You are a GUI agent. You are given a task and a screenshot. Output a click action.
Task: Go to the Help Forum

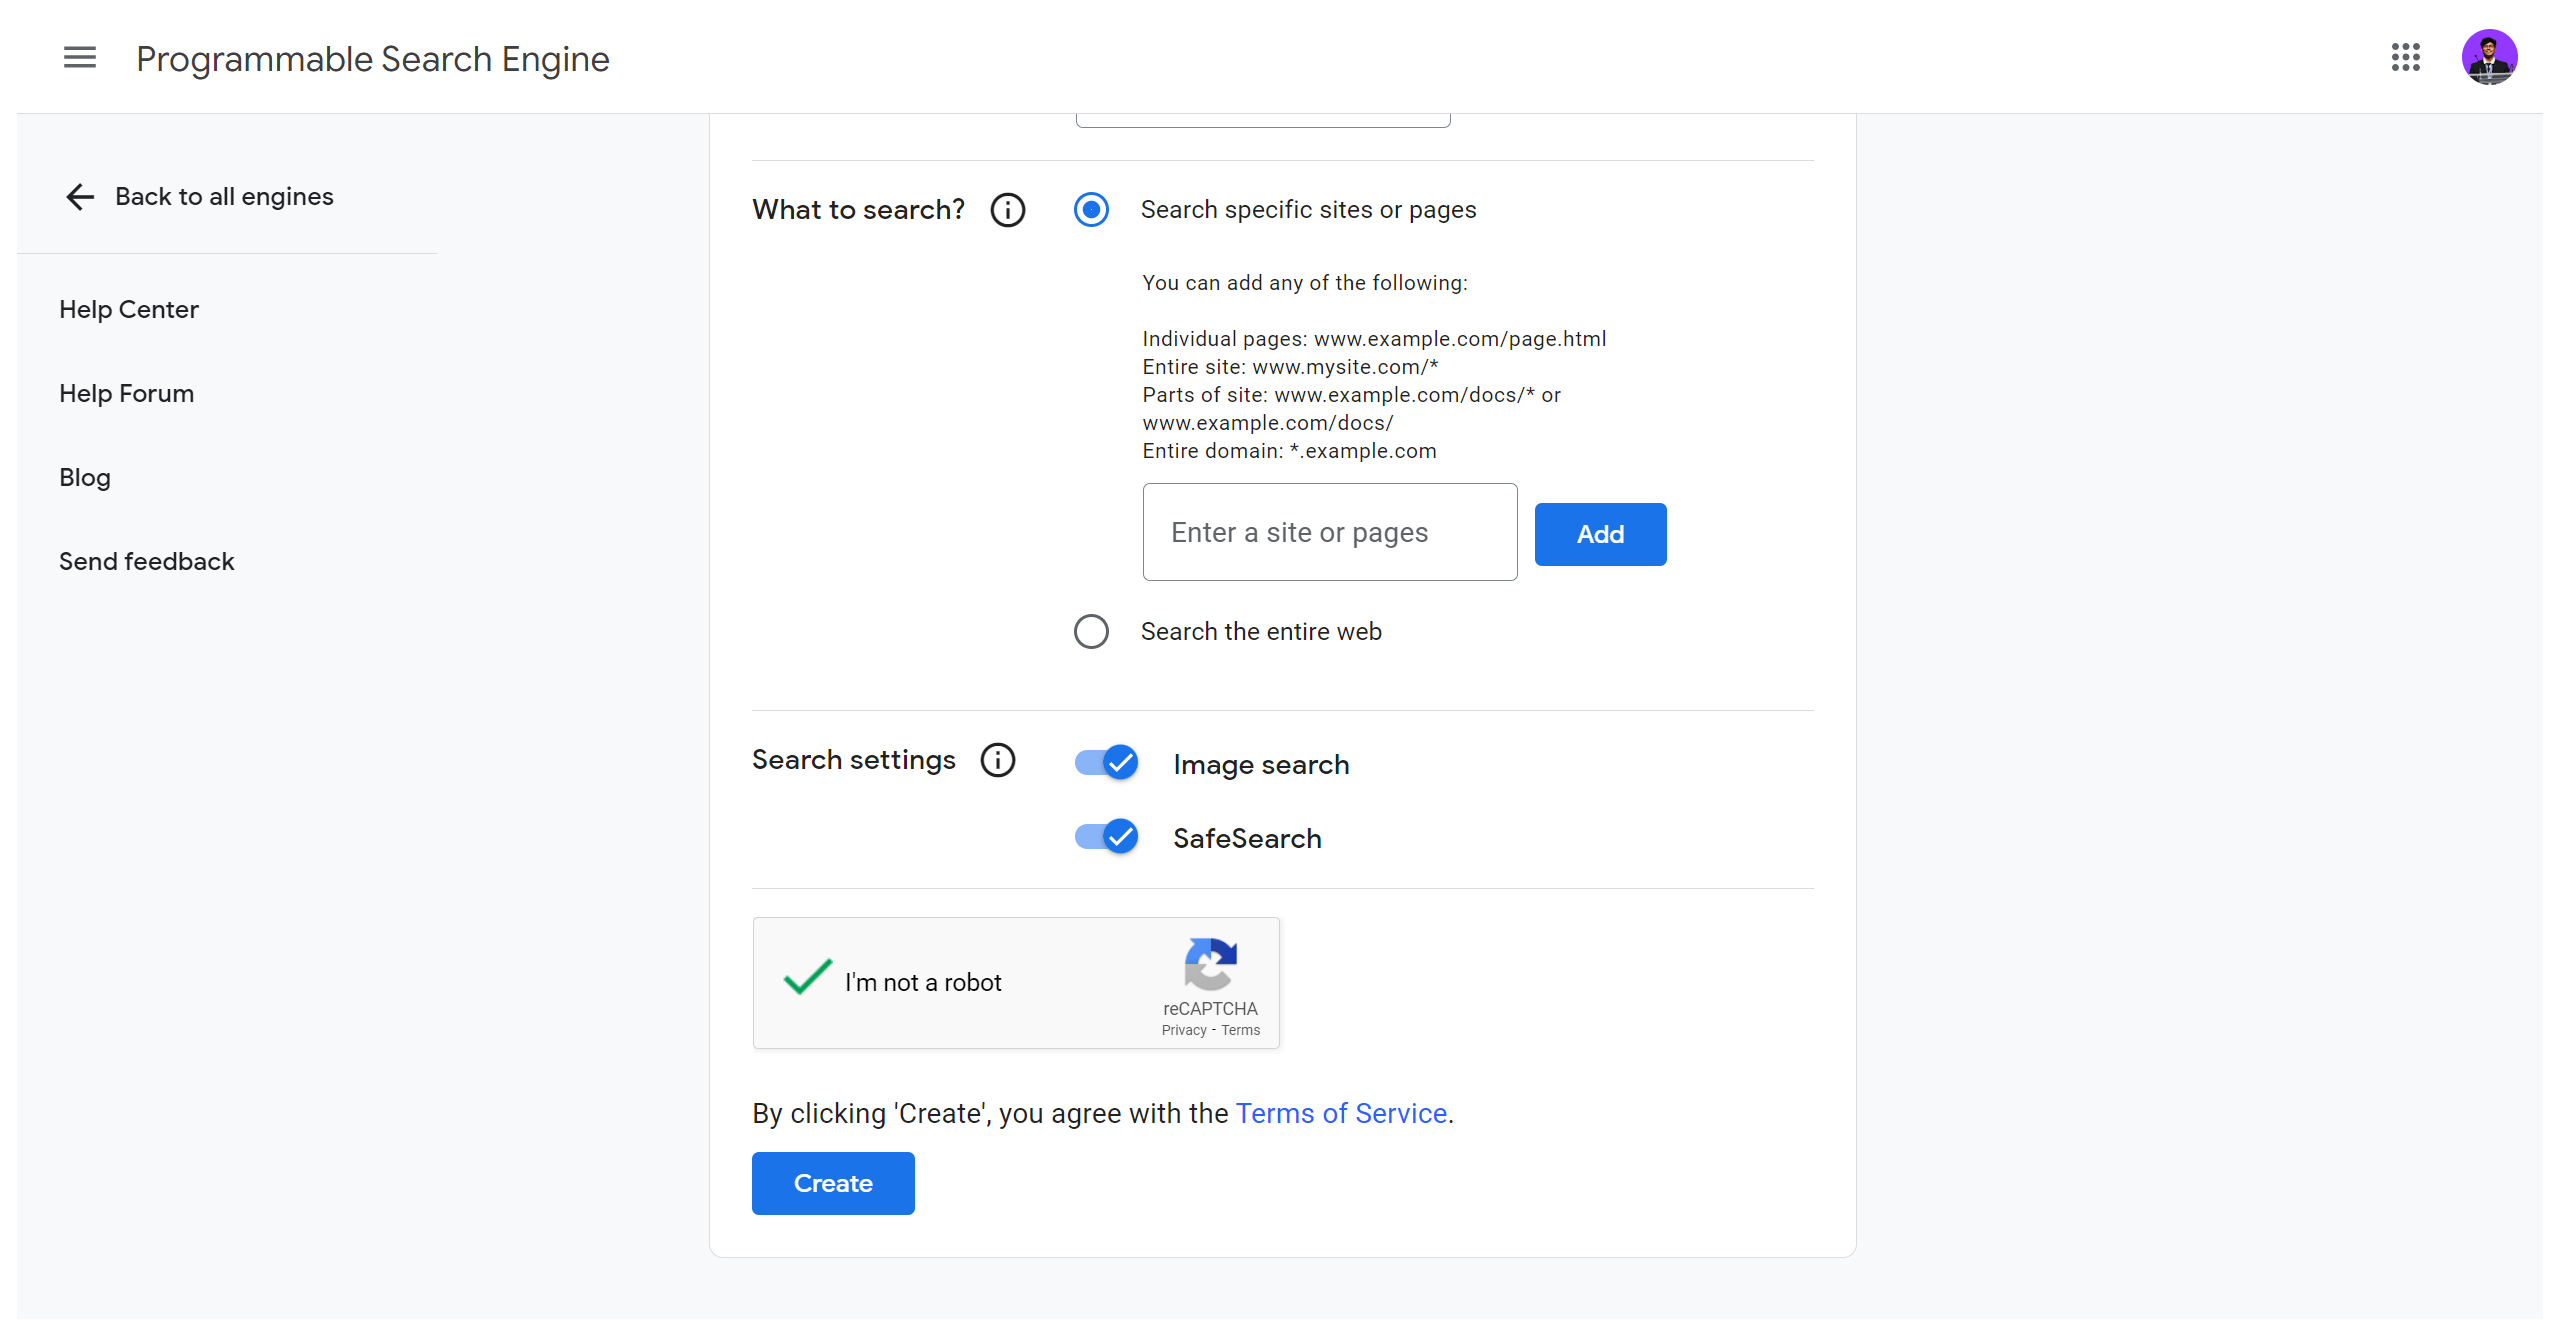pyautogui.click(x=126, y=393)
